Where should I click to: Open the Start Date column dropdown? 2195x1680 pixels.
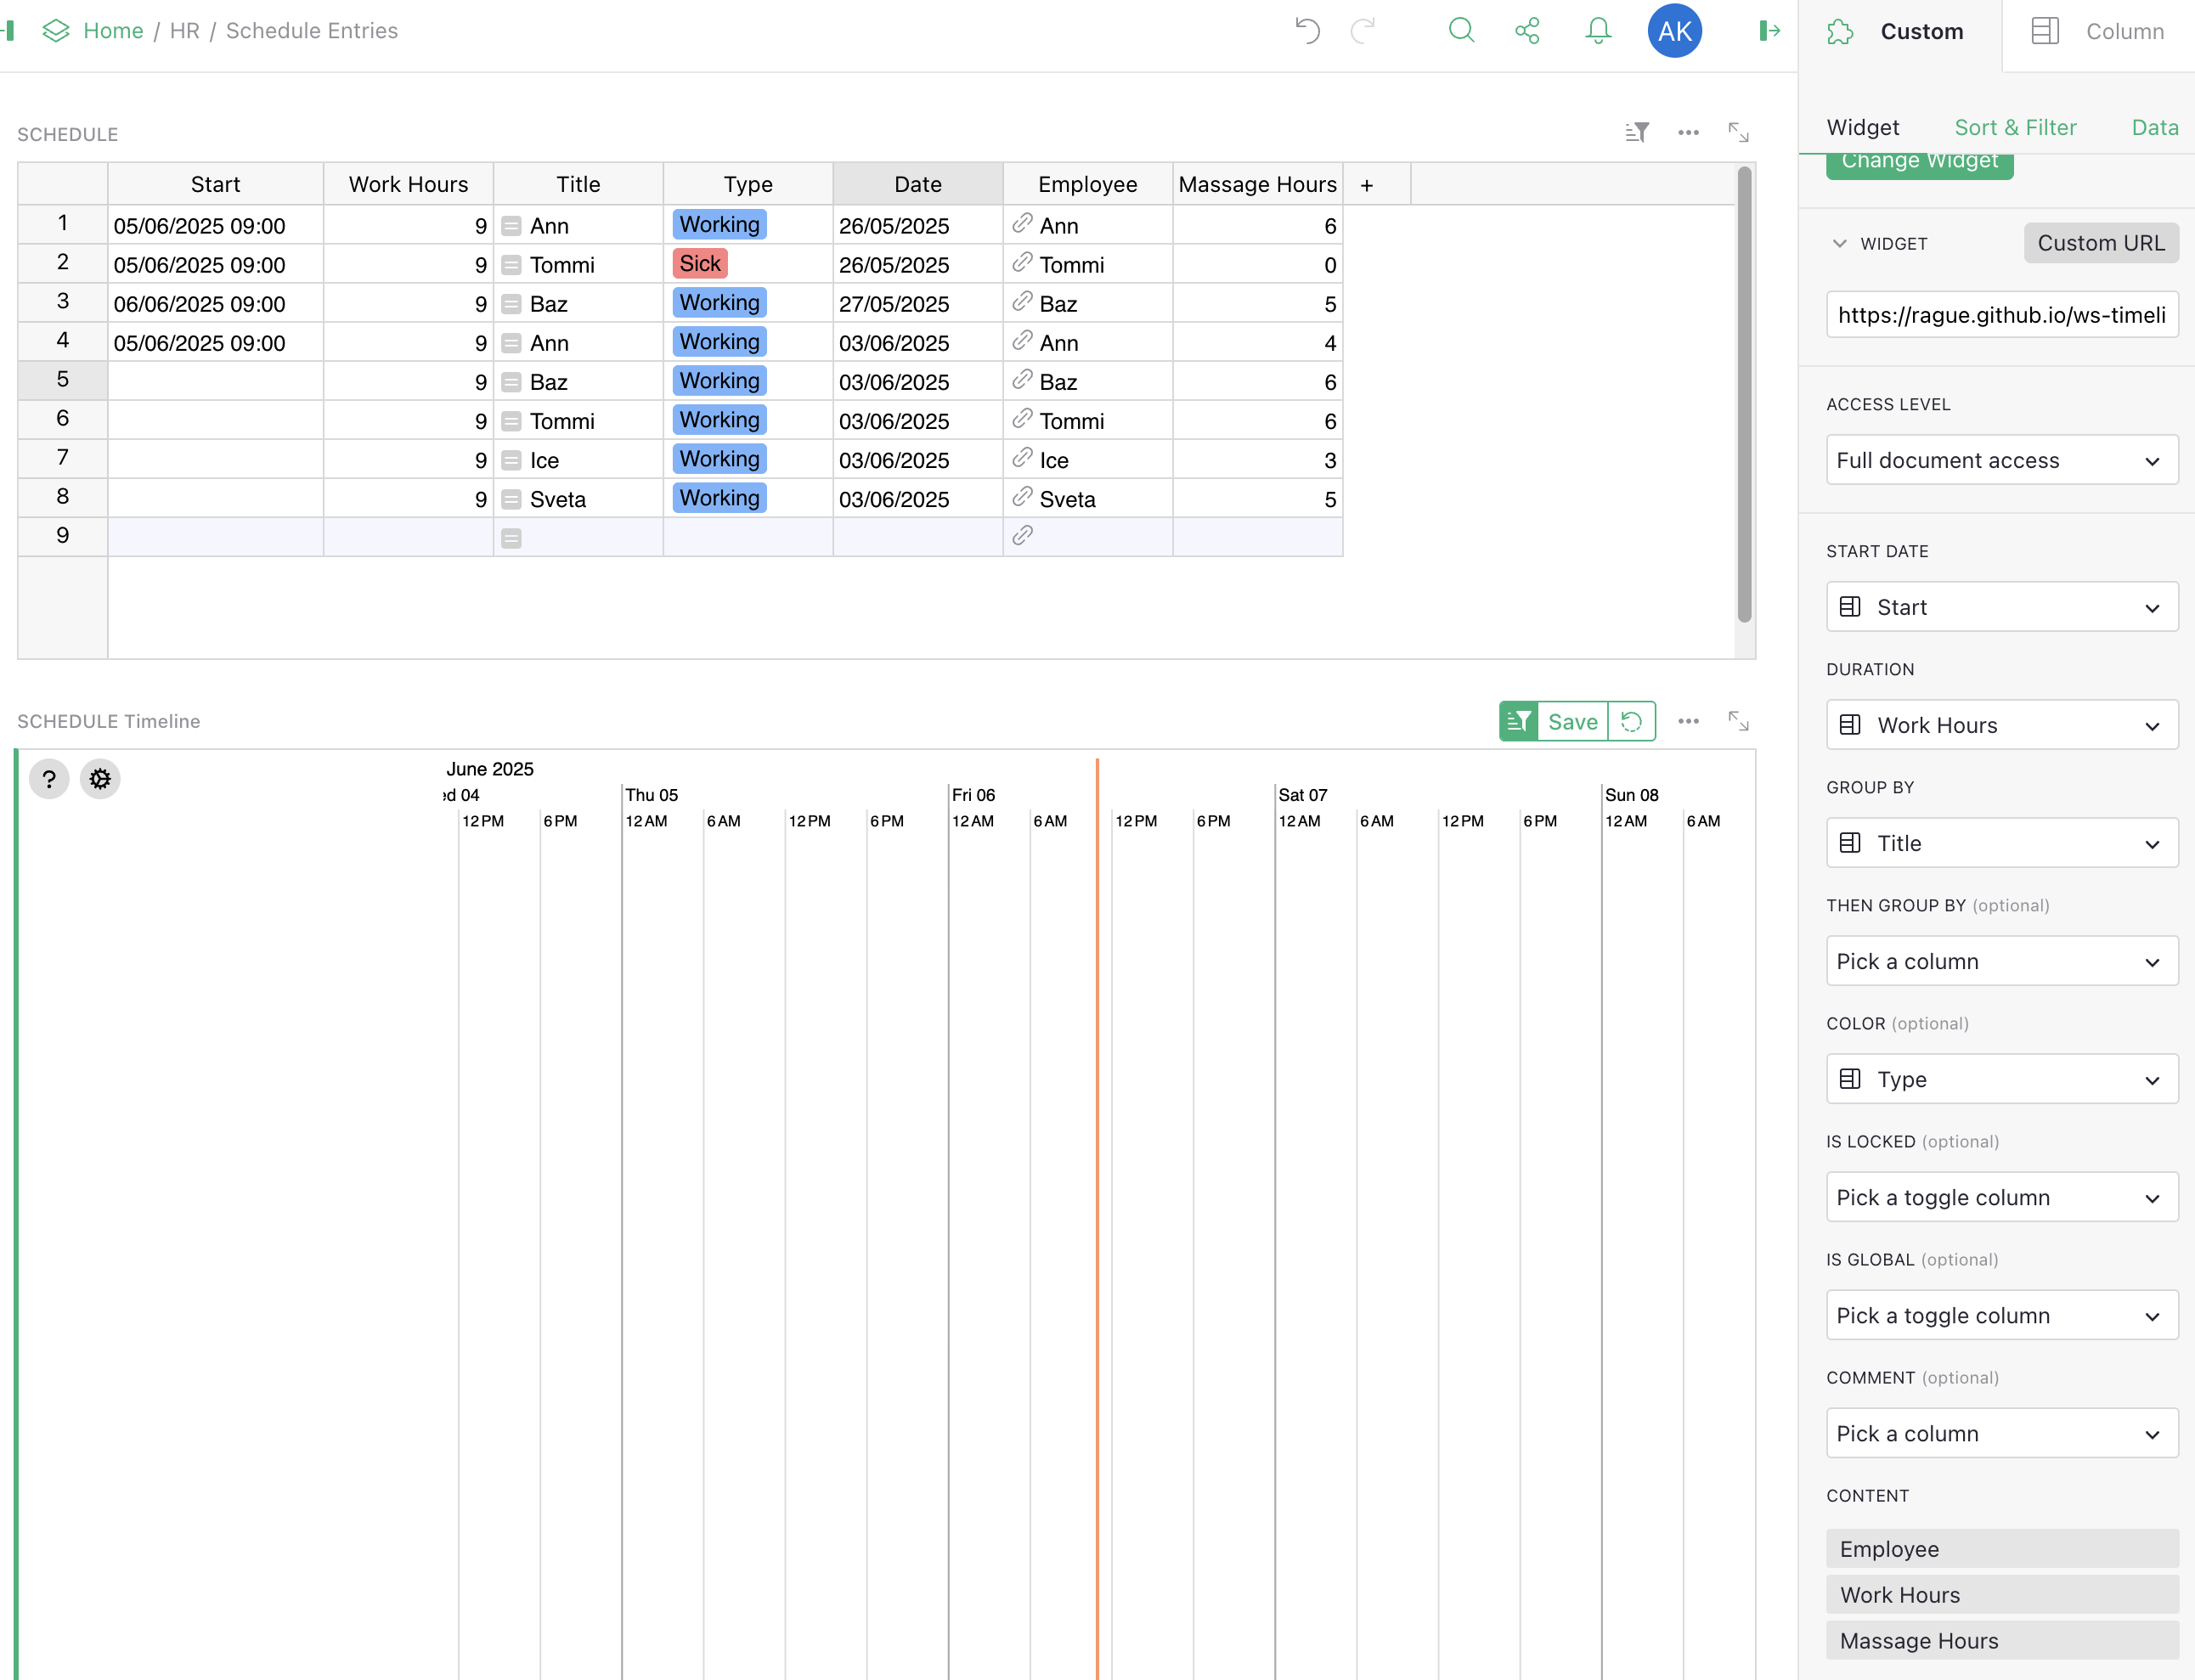[x=2002, y=607]
